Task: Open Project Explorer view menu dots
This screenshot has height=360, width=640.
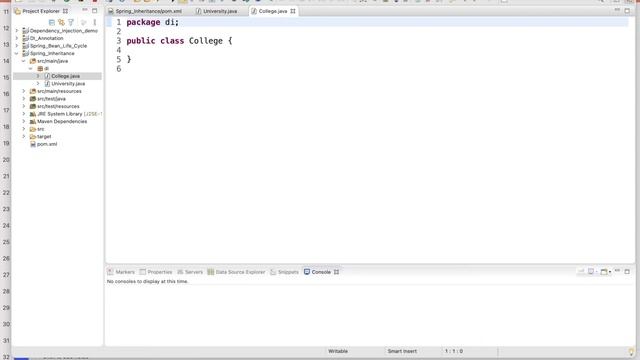Action: point(95,22)
